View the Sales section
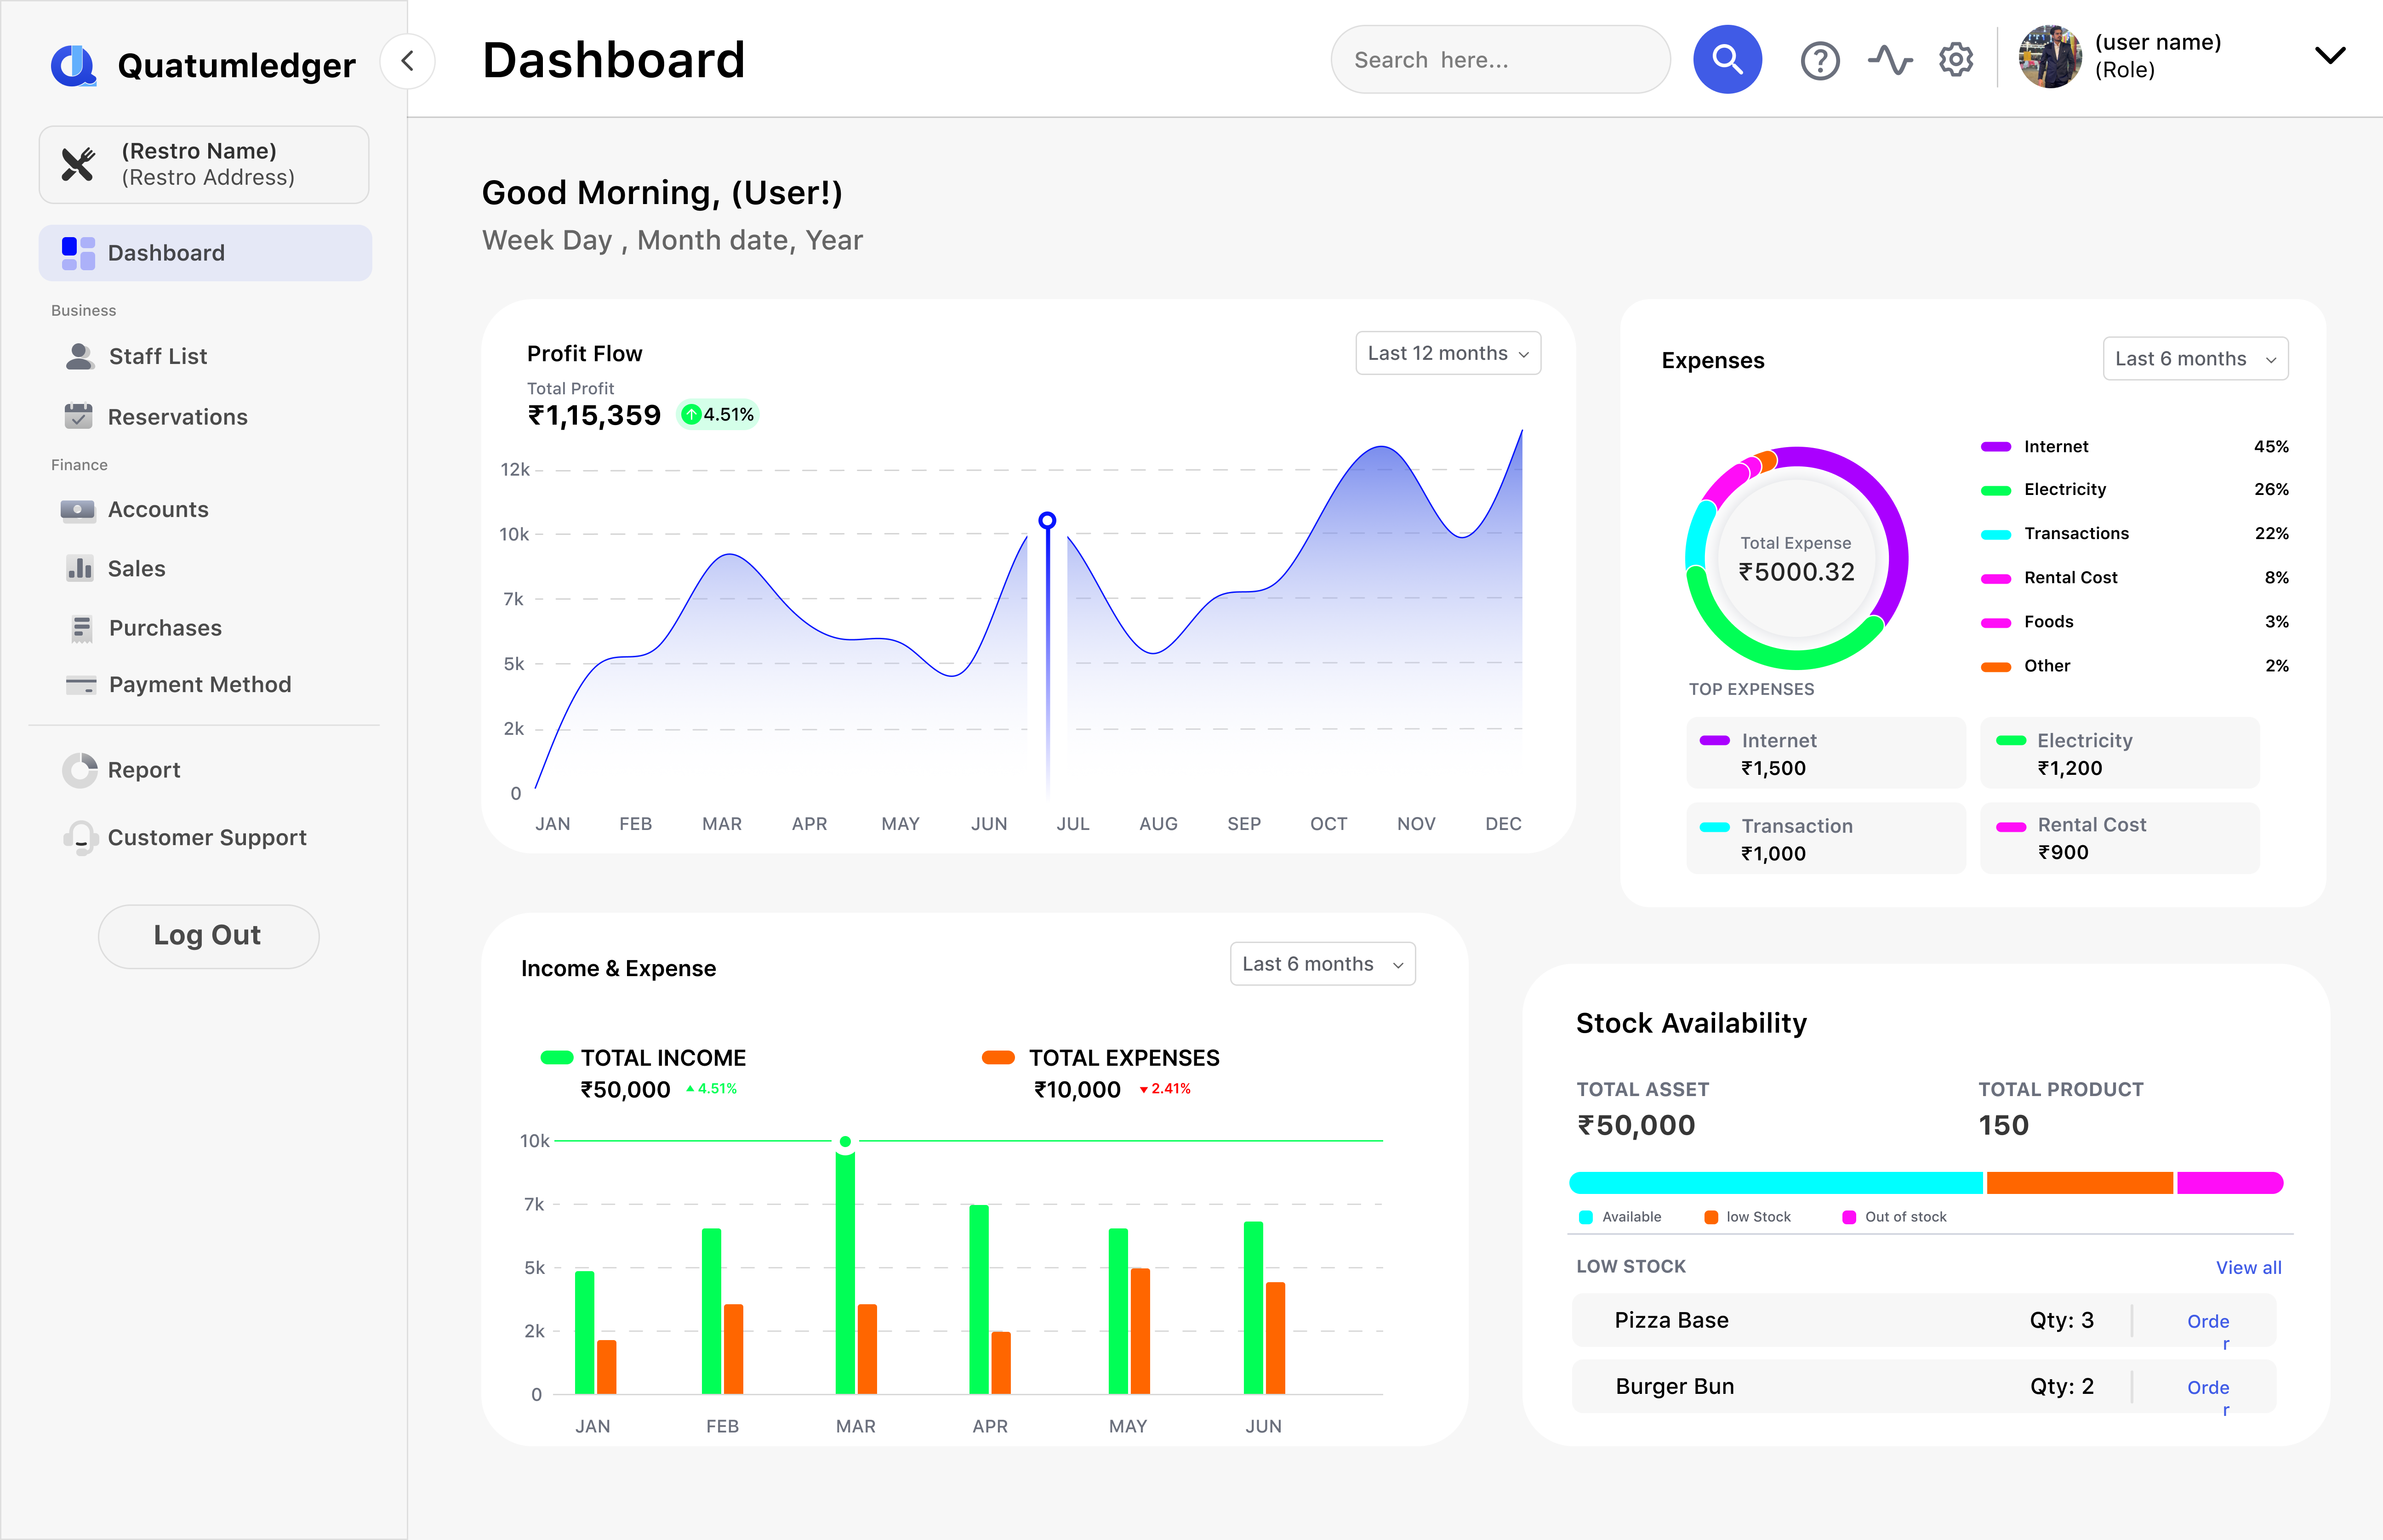Viewport: 2383px width, 1540px height. tap(136, 568)
